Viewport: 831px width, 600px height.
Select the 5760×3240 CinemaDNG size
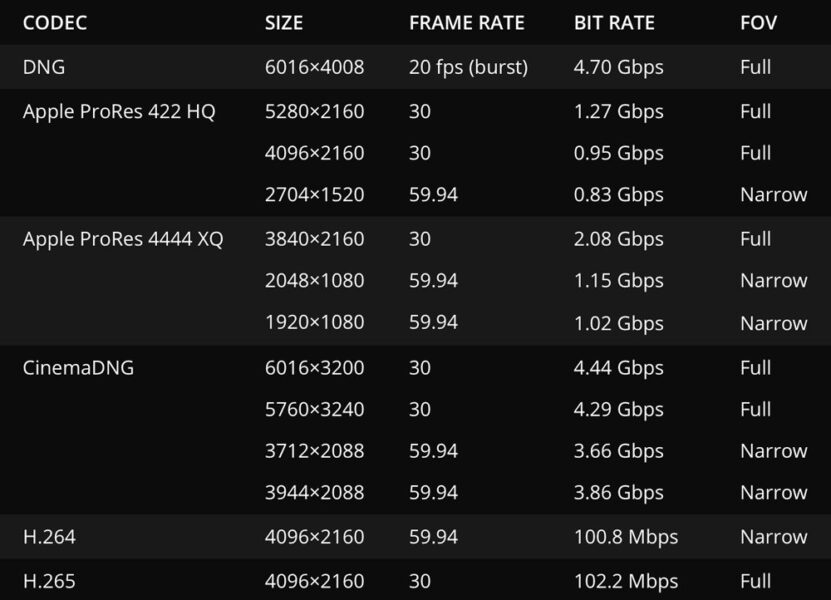[314, 409]
